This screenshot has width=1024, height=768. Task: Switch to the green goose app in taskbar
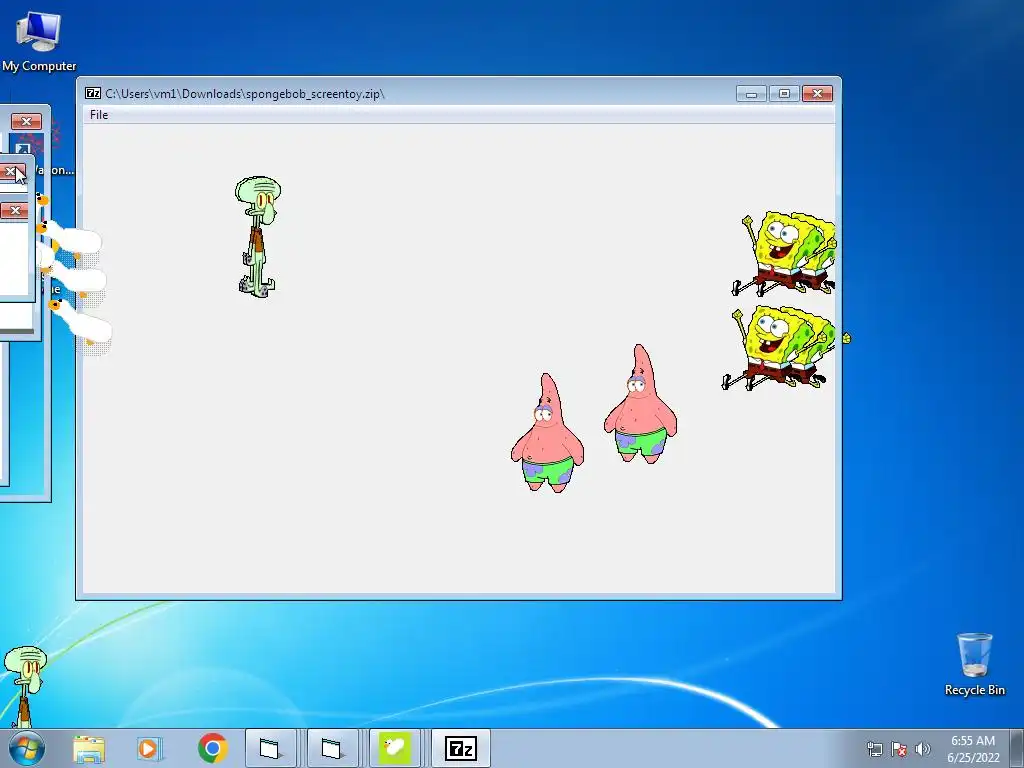(394, 748)
